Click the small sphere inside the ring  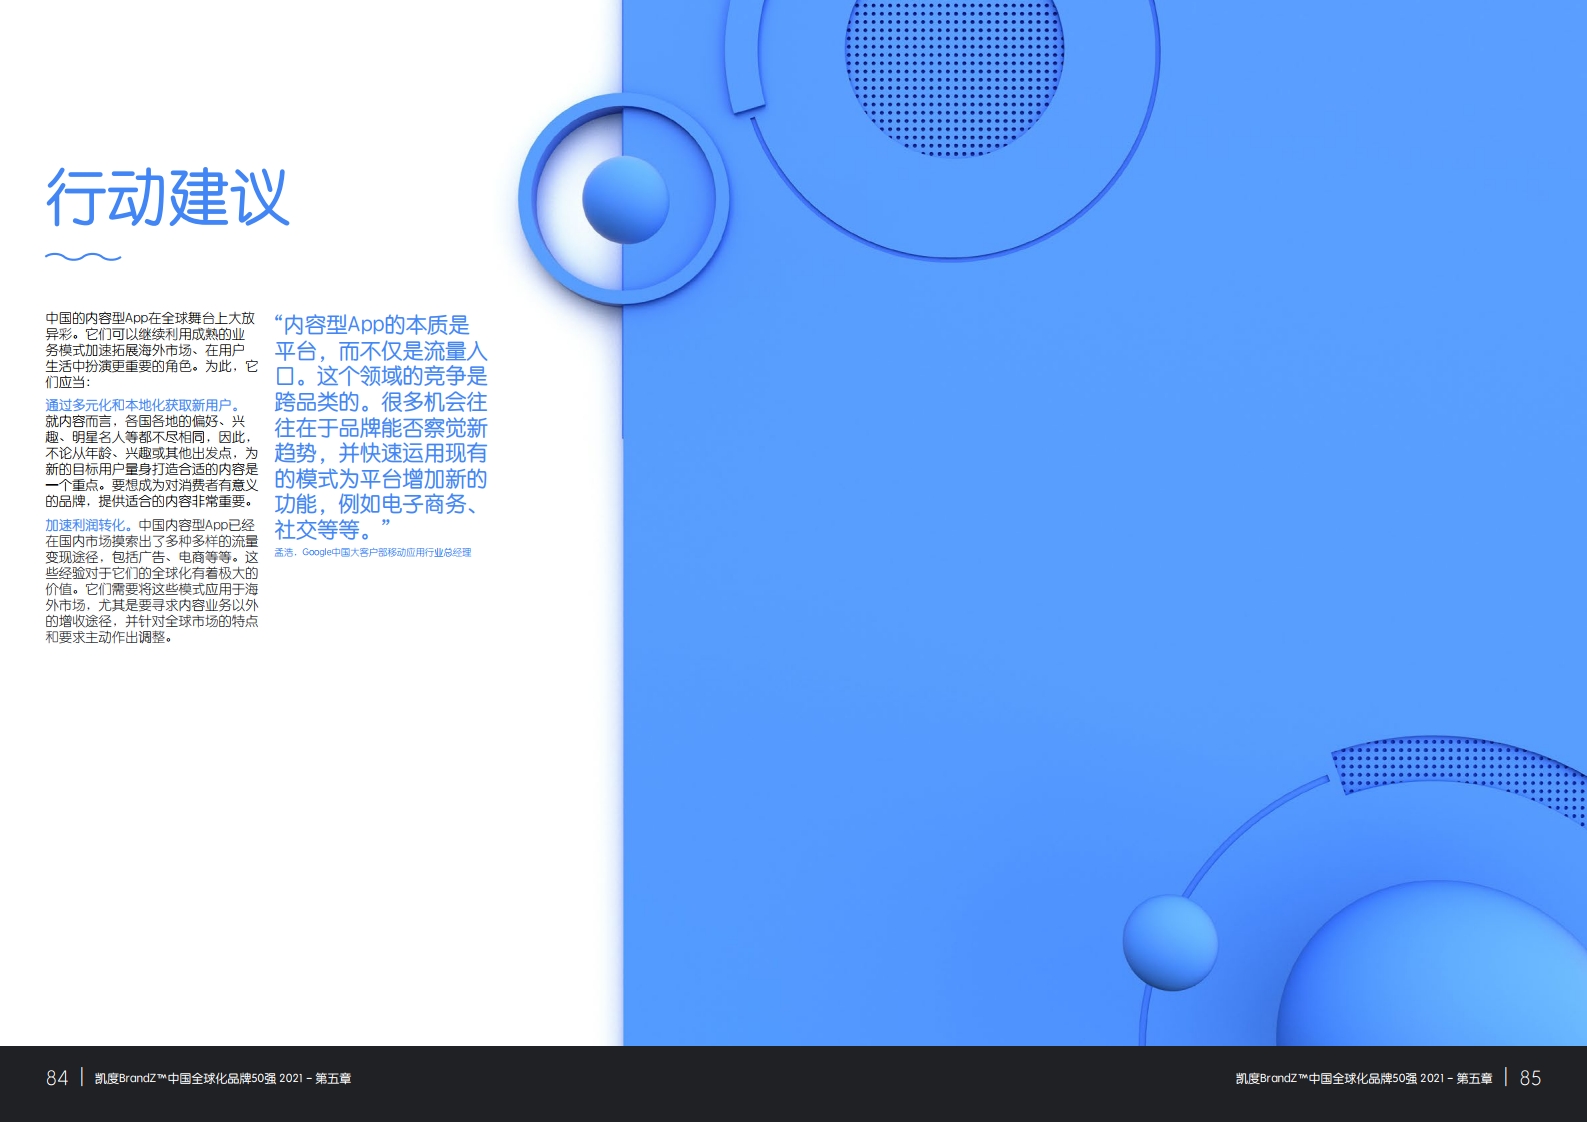(625, 199)
